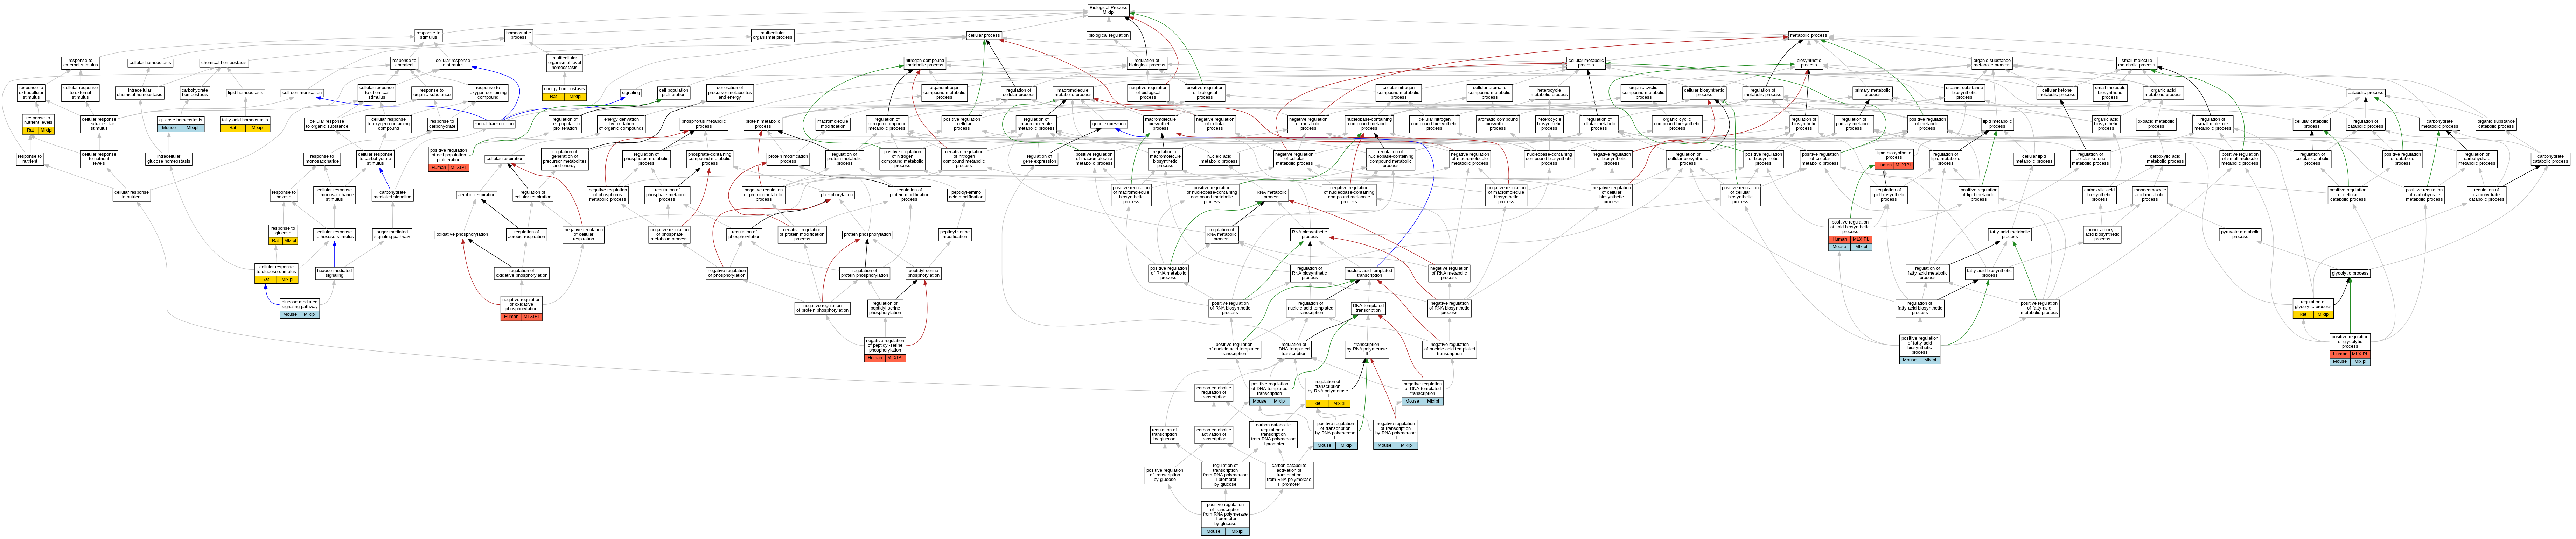
Task: Click the "carbohydrate mediated signaling" node
Action: pos(392,195)
